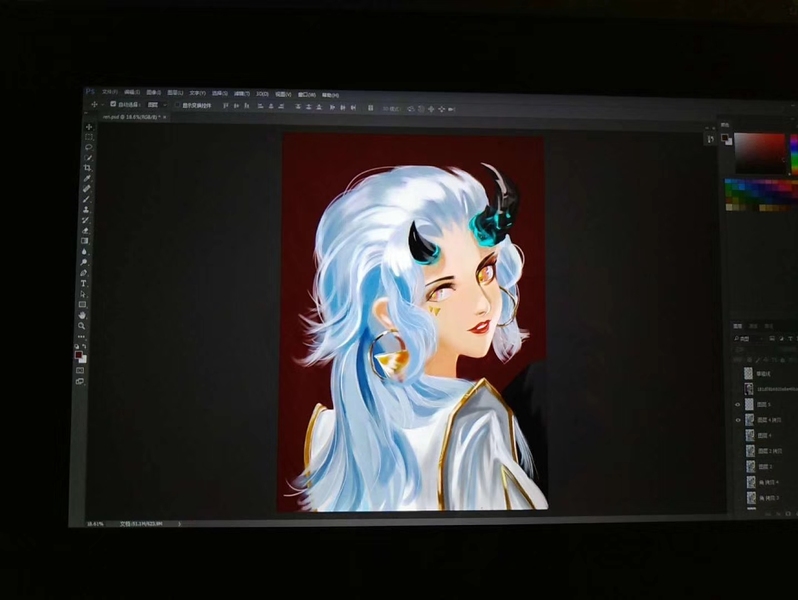
Task: Switch to the 图层 layers panel tab
Action: point(737,326)
